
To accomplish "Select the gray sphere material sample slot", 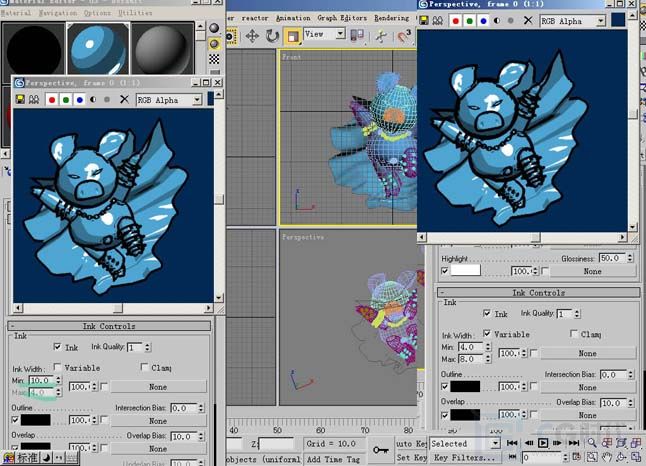I will point(162,49).
